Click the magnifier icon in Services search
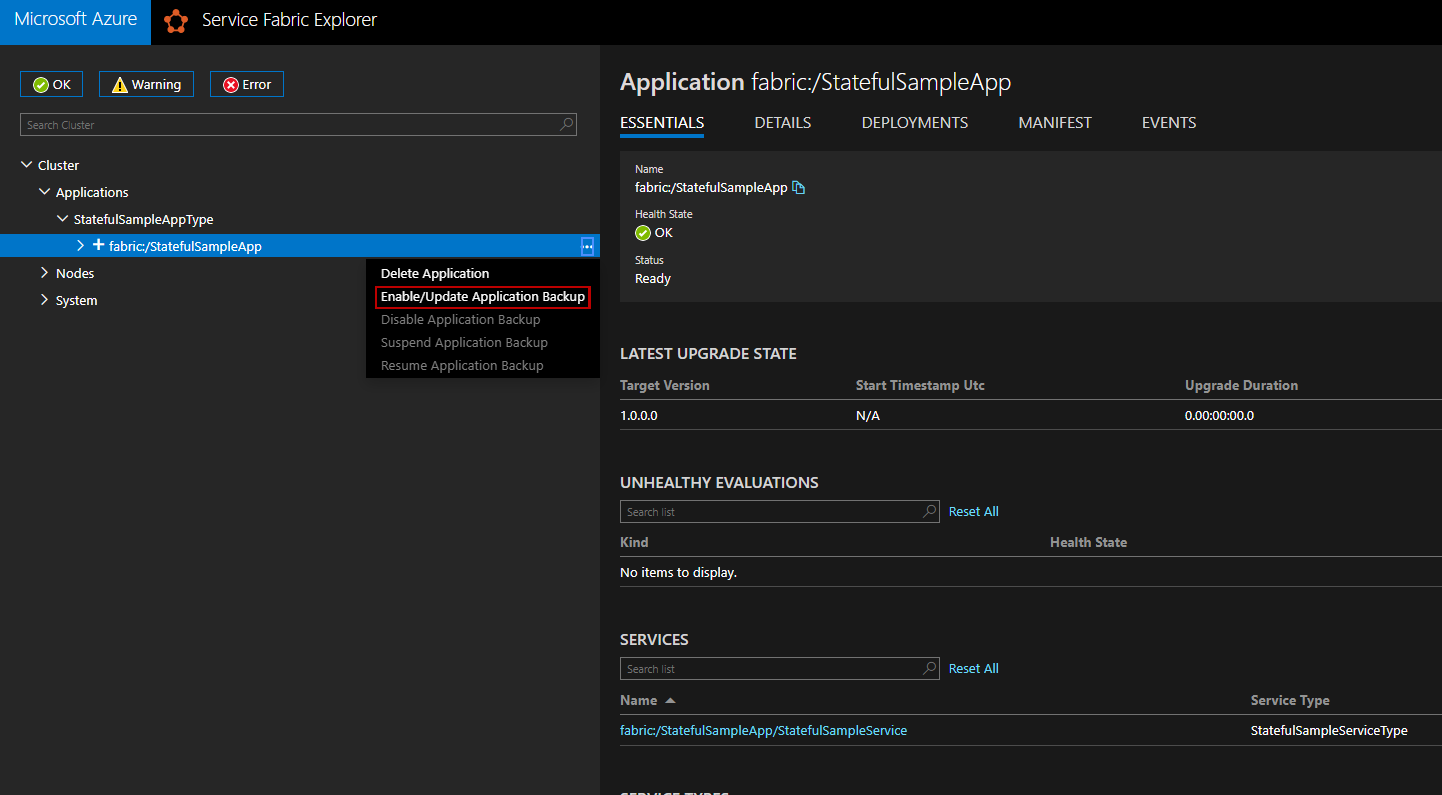 (929, 668)
